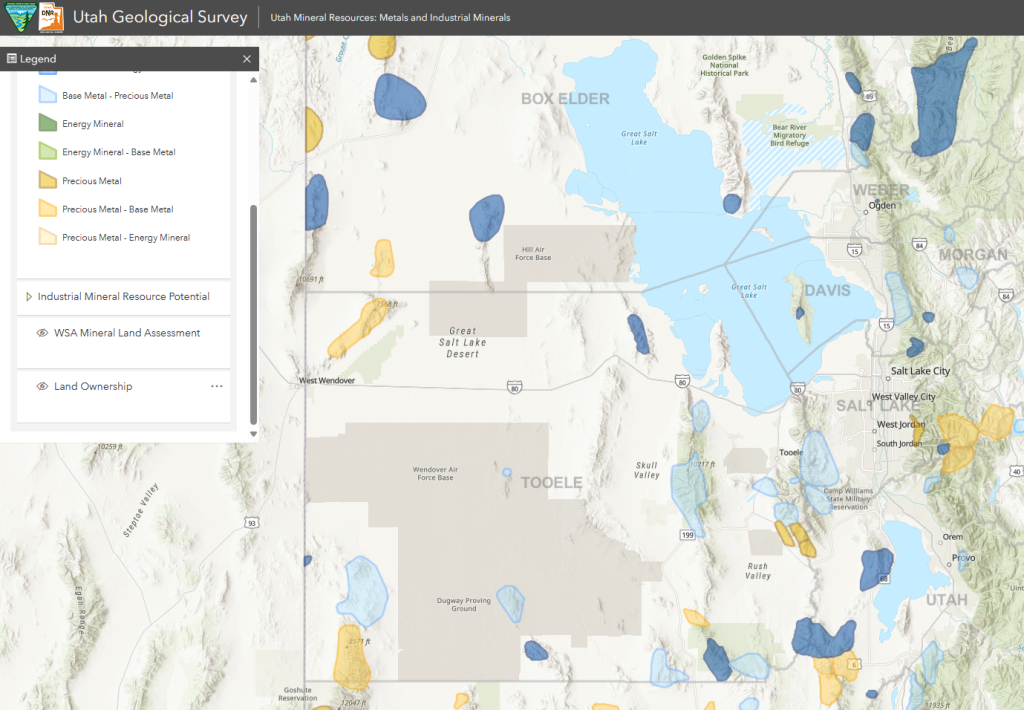Click the Salt Lake City map label

(x=920, y=371)
